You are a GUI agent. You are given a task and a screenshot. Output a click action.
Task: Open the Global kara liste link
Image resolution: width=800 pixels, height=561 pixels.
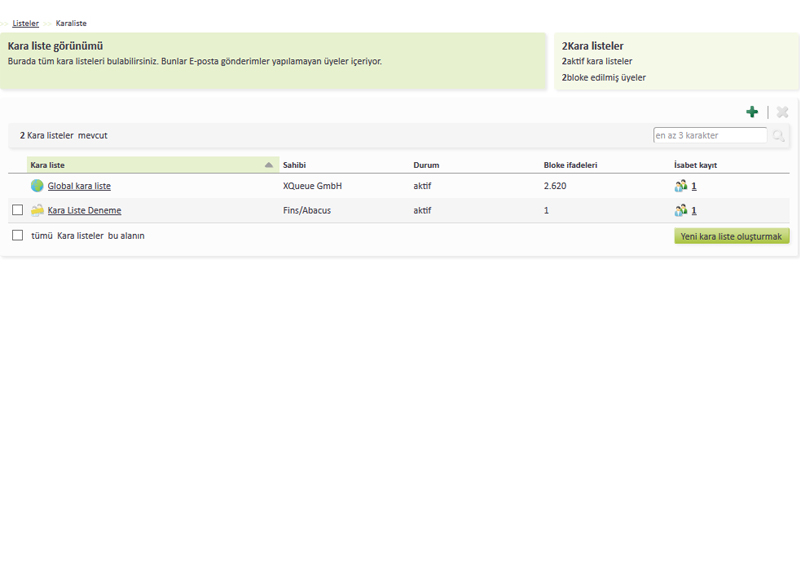point(79,186)
